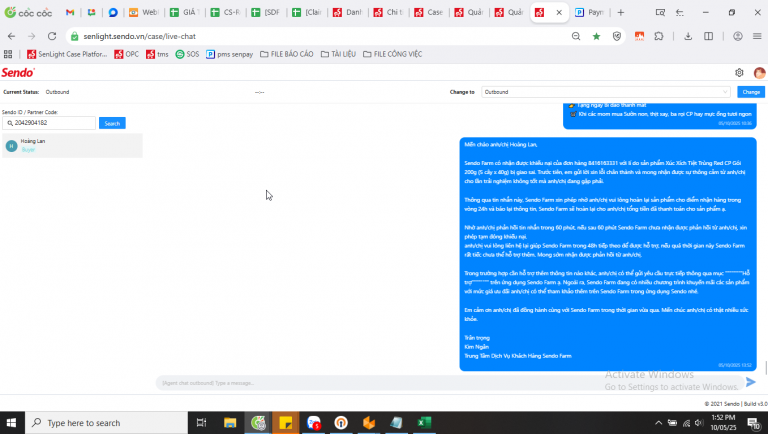Viewport: 768px width, 434px height.
Task: Expand the Change to status dropdown
Action: pyautogui.click(x=605, y=92)
